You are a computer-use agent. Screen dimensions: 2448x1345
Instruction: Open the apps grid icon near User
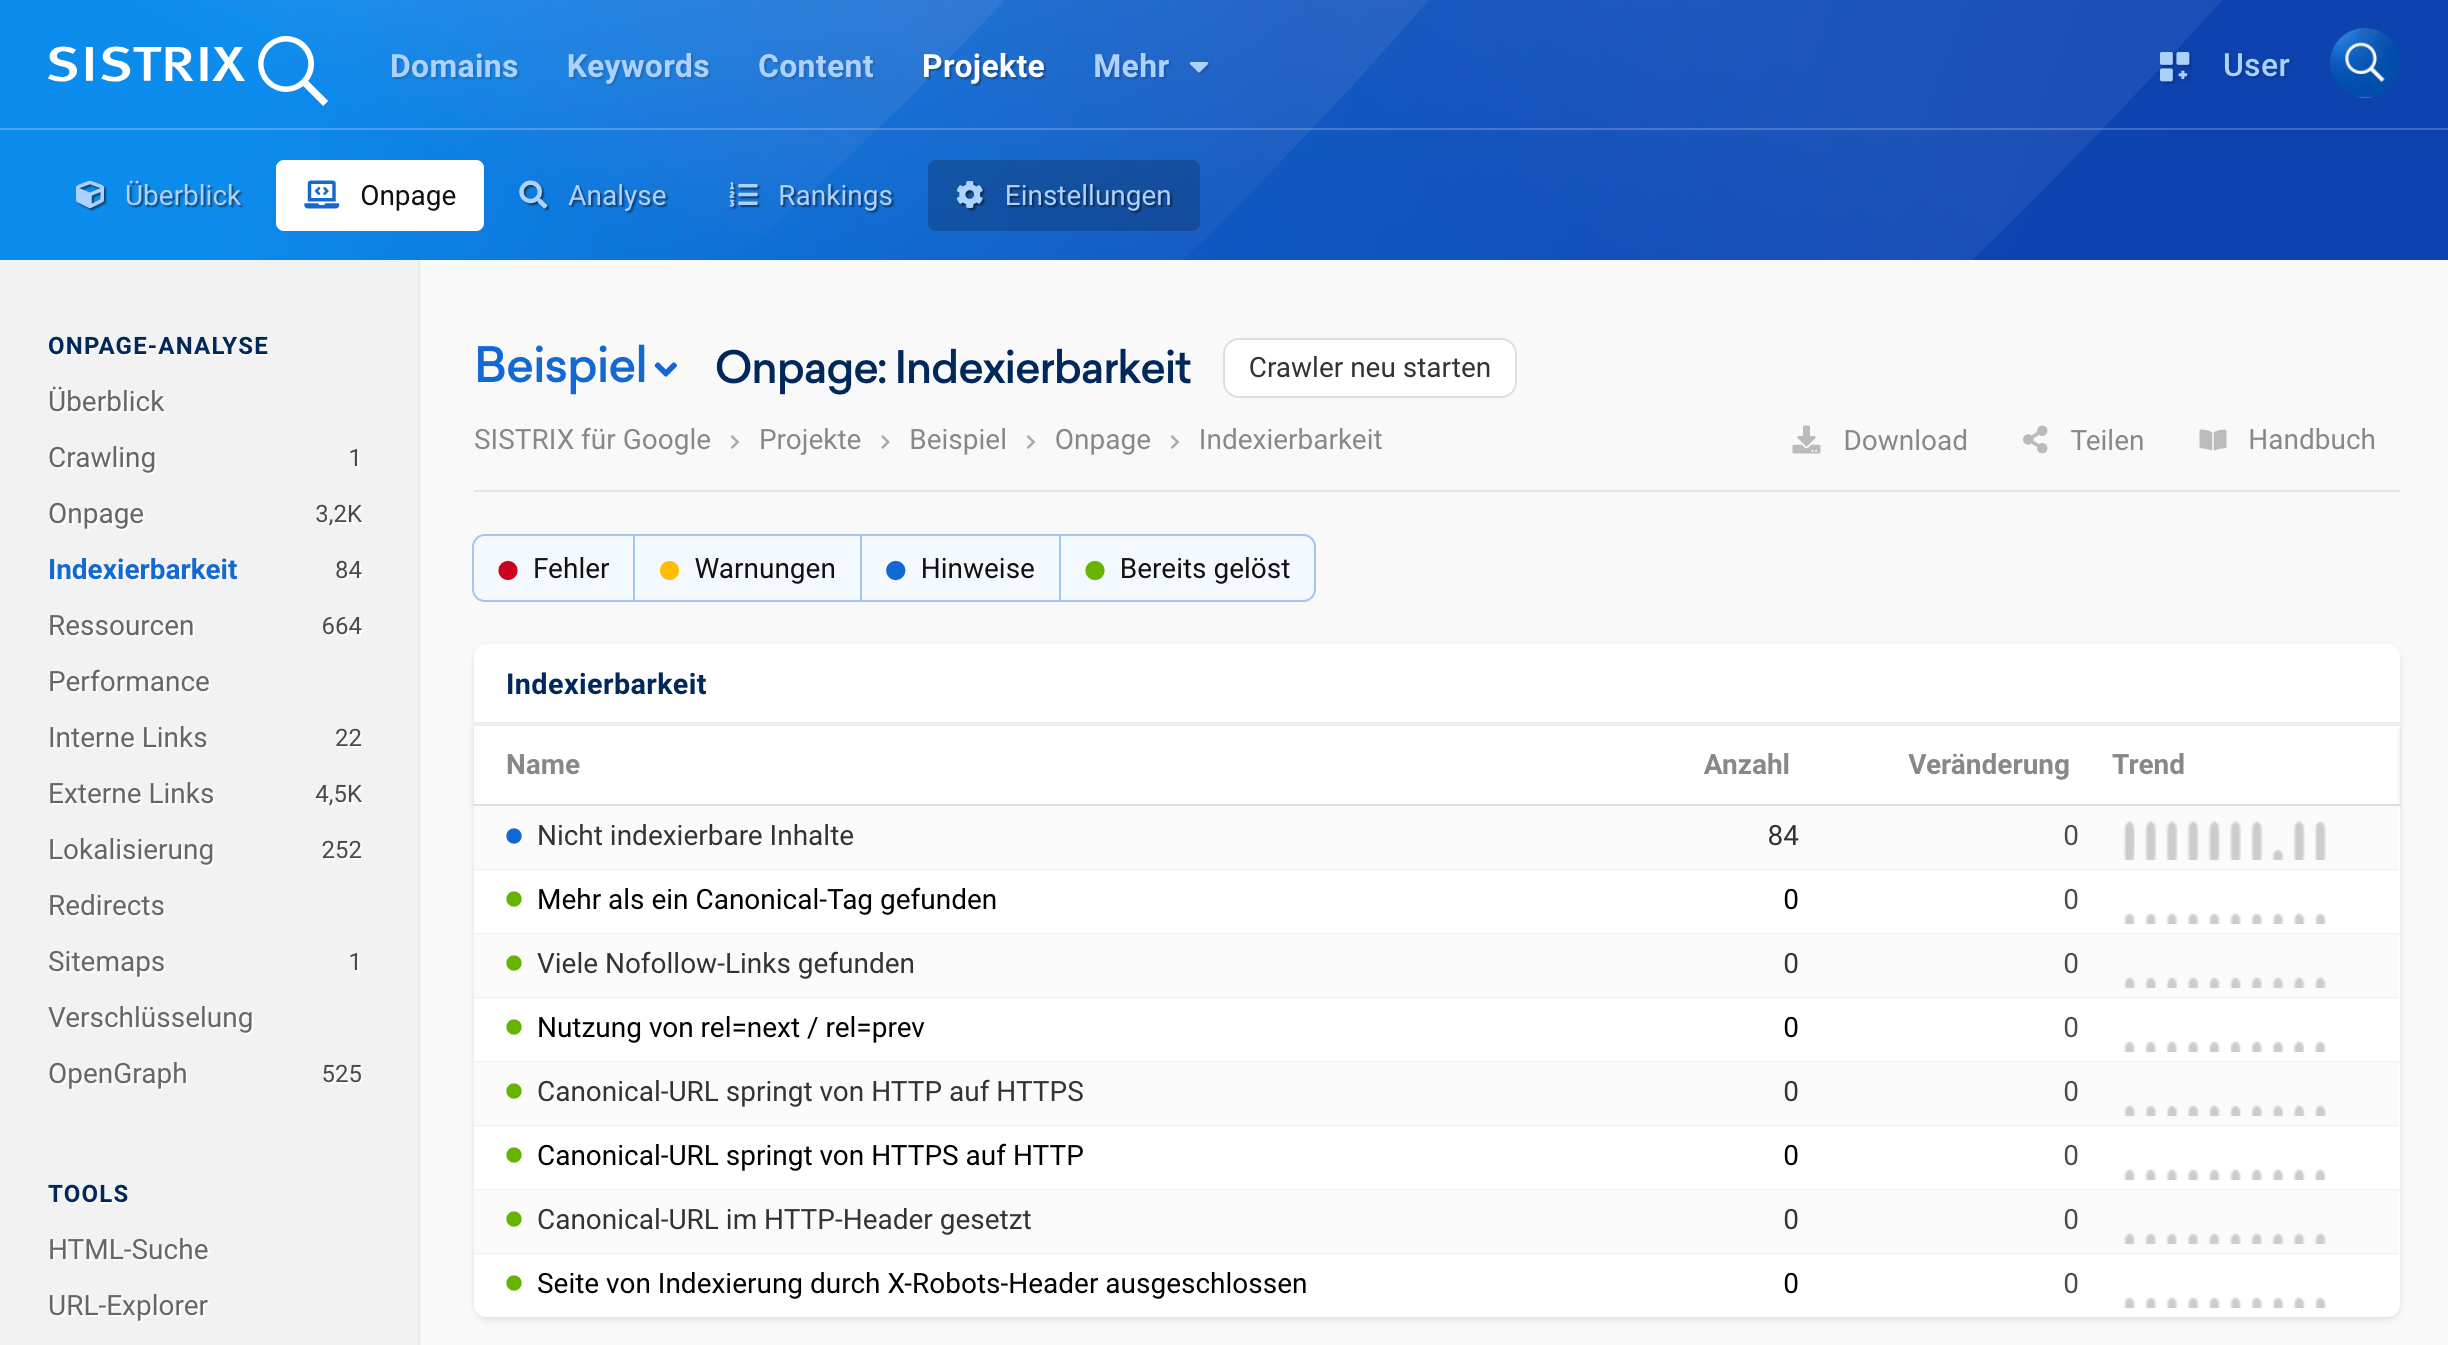click(x=2173, y=66)
